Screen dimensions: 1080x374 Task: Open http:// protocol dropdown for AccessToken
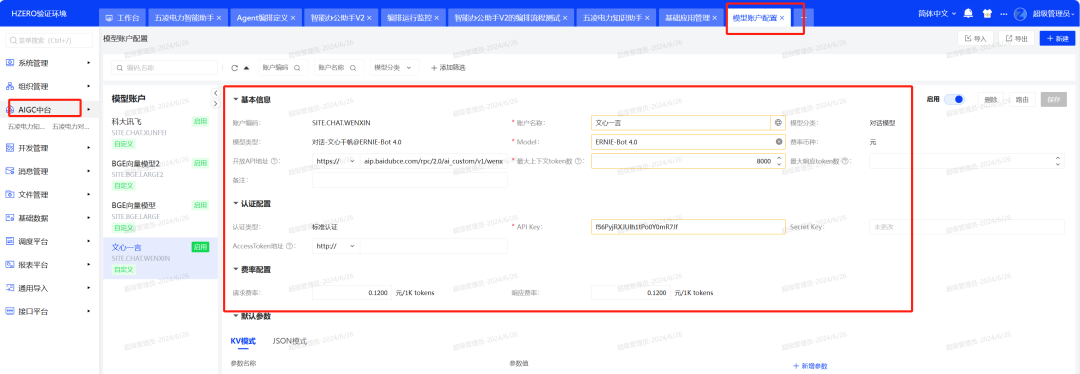point(336,246)
